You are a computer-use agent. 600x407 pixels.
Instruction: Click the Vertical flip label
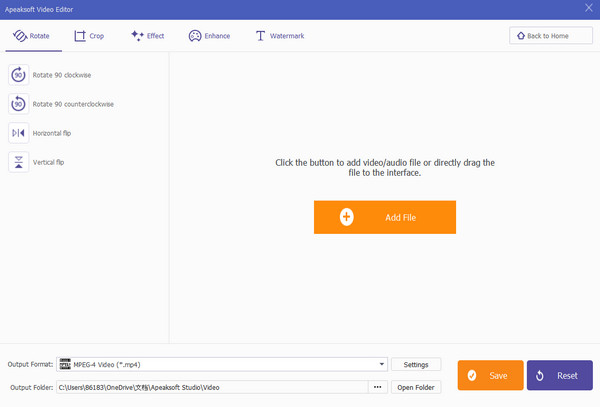pyautogui.click(x=48, y=162)
